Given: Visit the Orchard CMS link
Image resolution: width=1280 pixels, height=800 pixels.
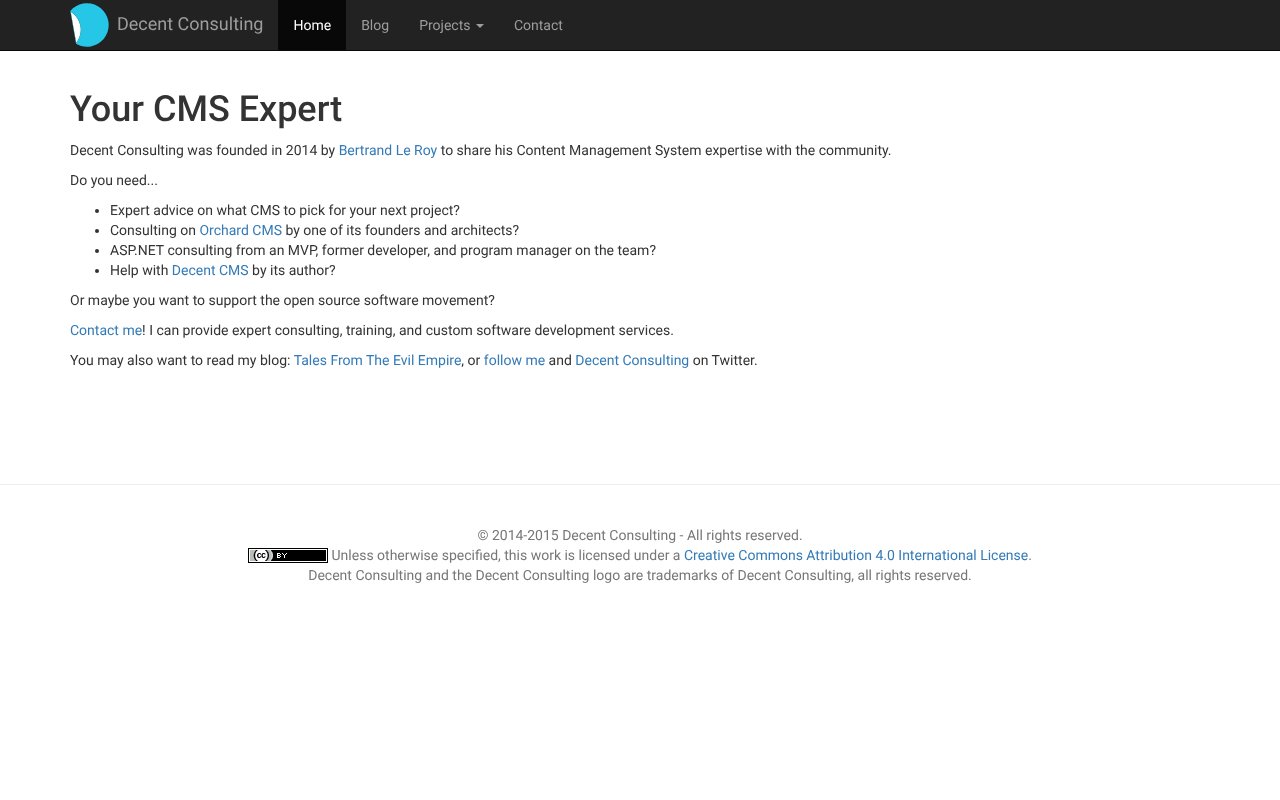Looking at the screenshot, I should click(x=240, y=230).
